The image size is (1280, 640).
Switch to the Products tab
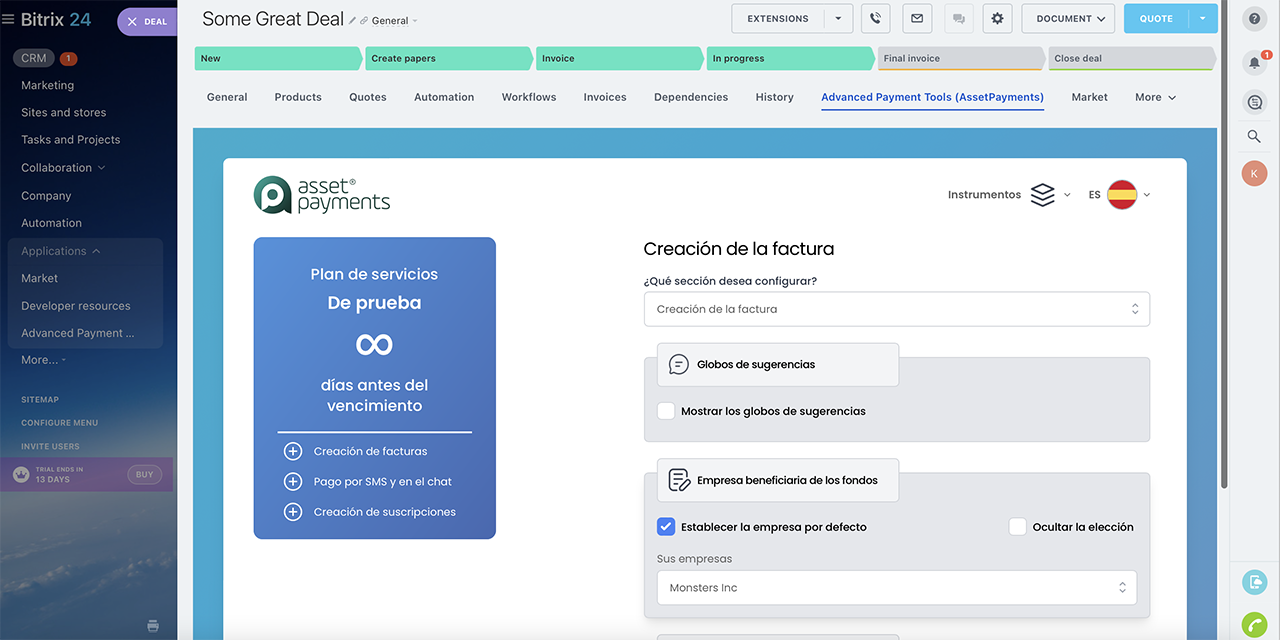pos(298,97)
